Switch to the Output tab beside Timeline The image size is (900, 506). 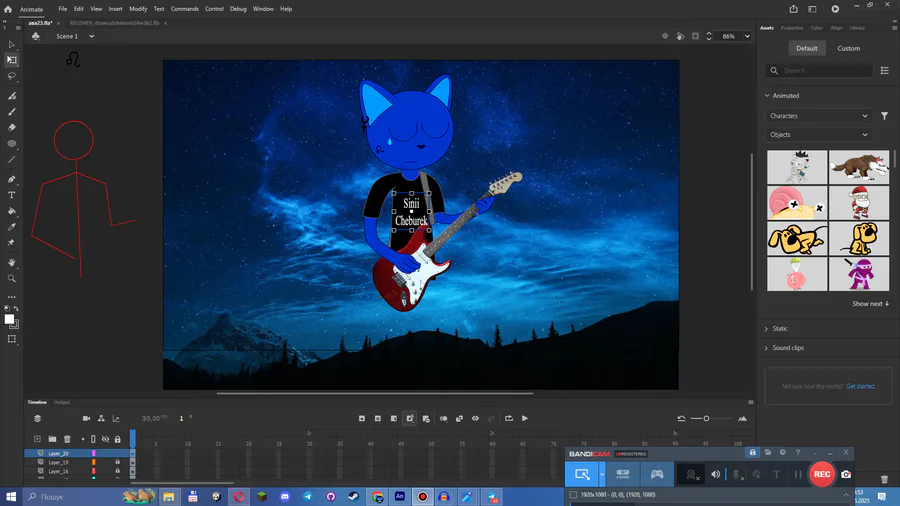(x=61, y=402)
